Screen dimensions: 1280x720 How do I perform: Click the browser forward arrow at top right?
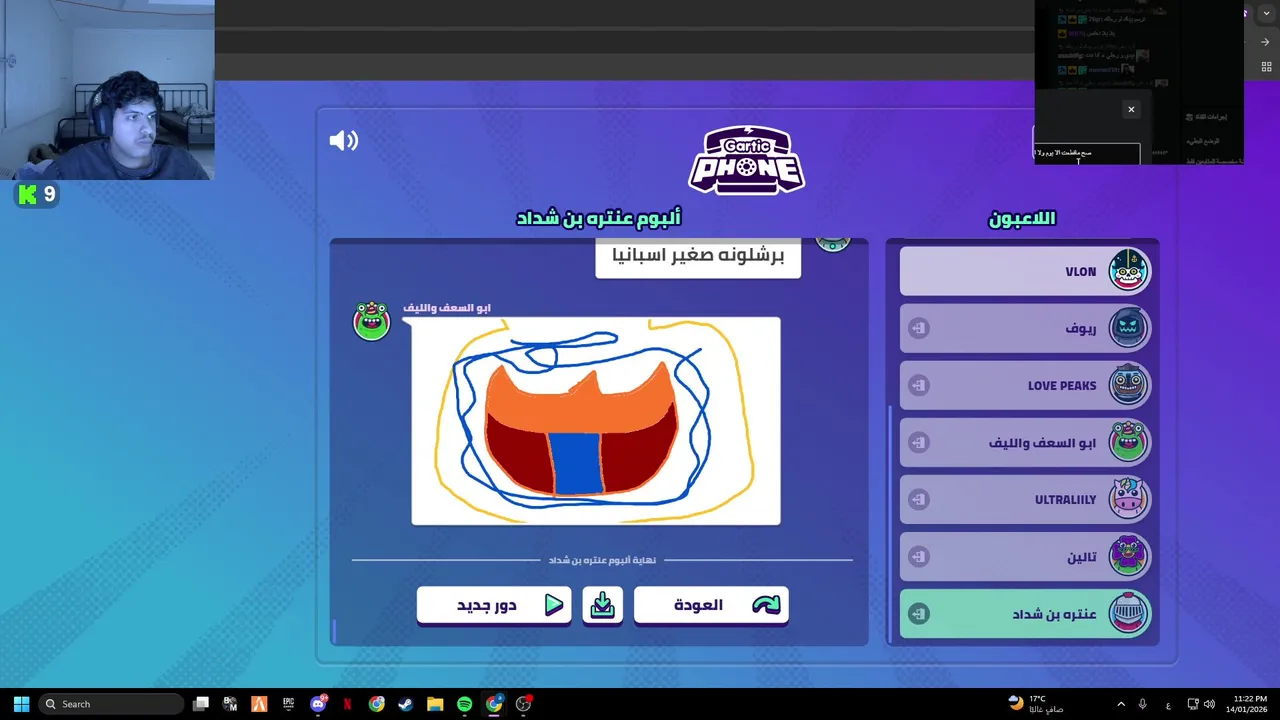(1265, 42)
